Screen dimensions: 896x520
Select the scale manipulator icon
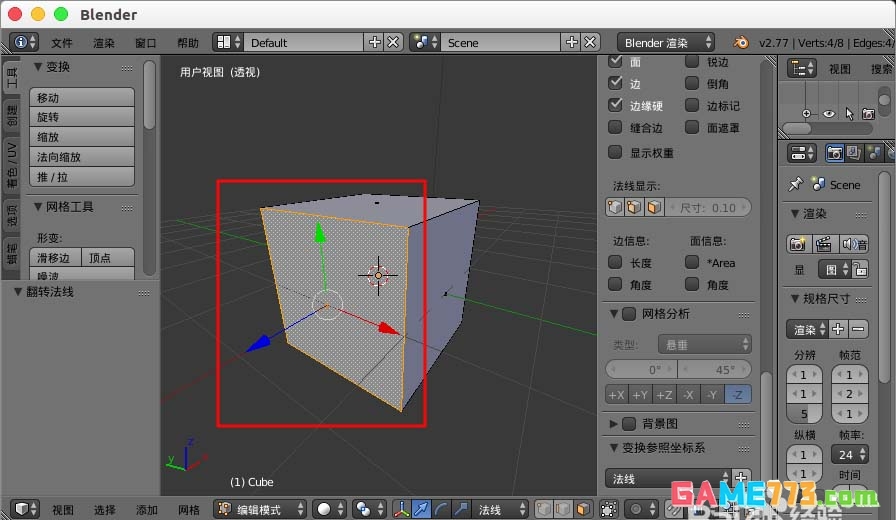point(461,509)
